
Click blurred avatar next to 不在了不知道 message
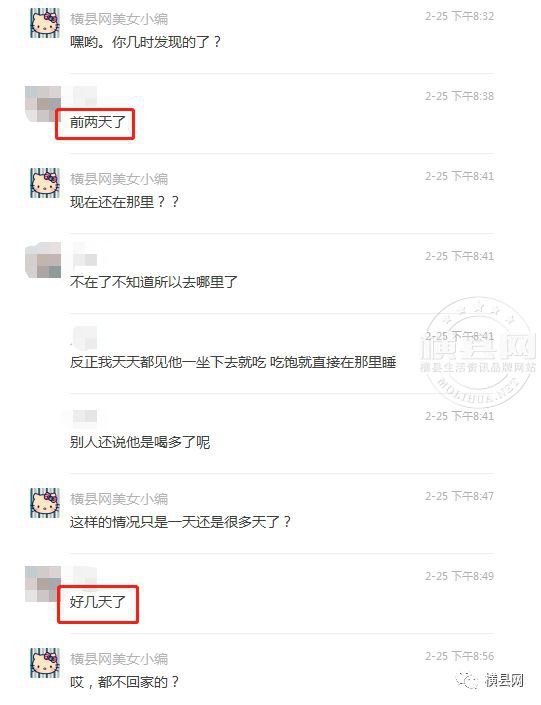pos(43,260)
